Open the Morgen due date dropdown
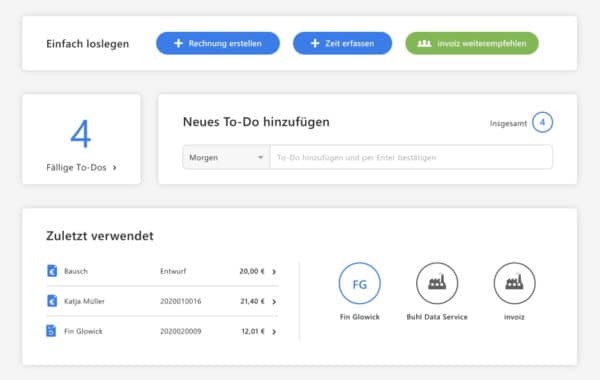 pos(226,157)
